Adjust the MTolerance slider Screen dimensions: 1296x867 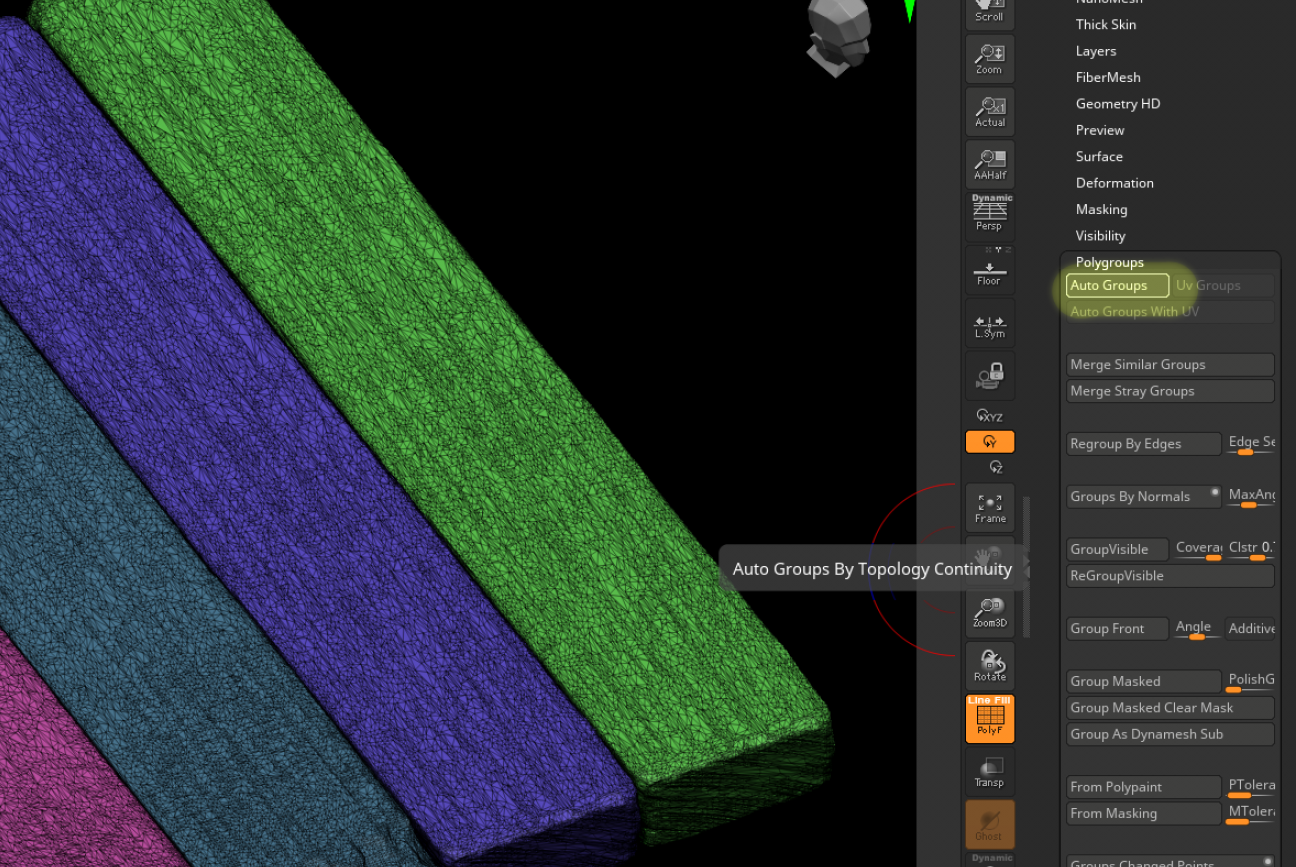tap(1251, 814)
